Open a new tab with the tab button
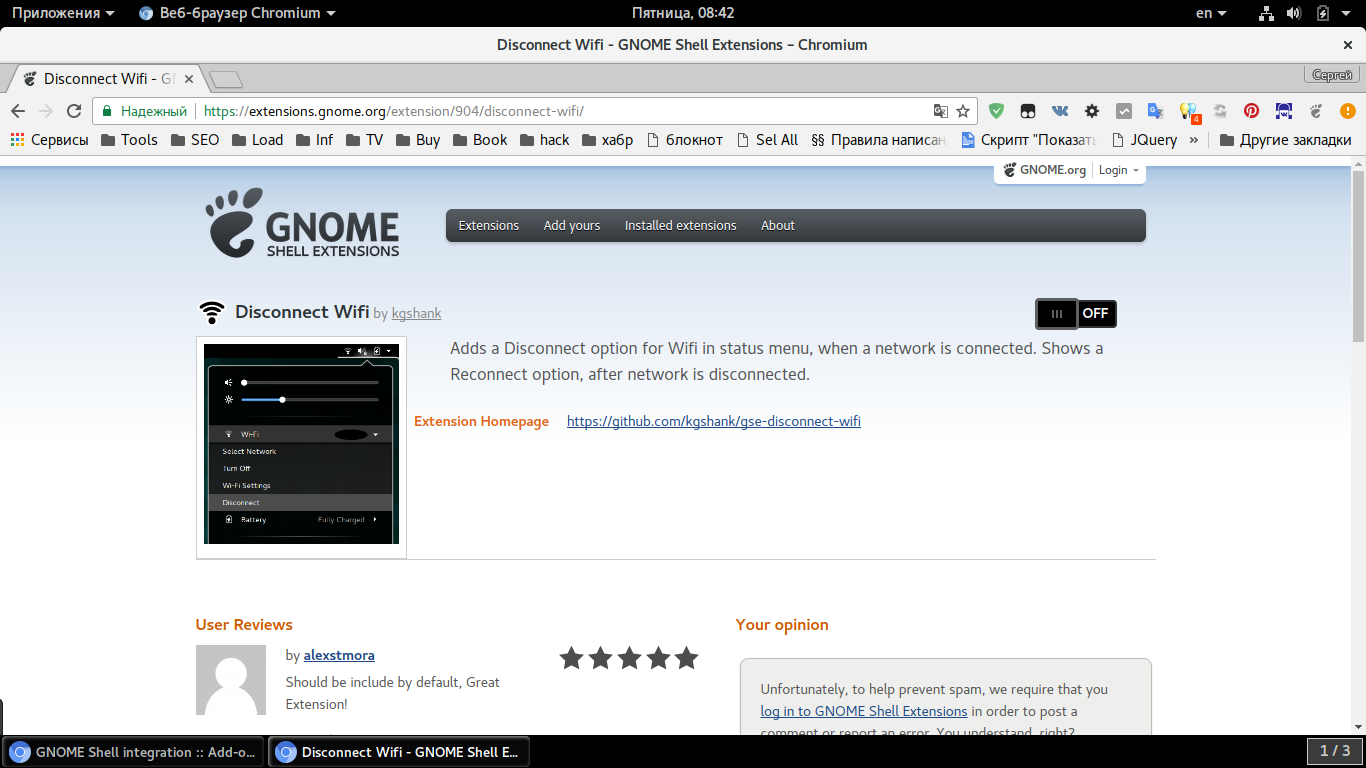 [x=225, y=79]
